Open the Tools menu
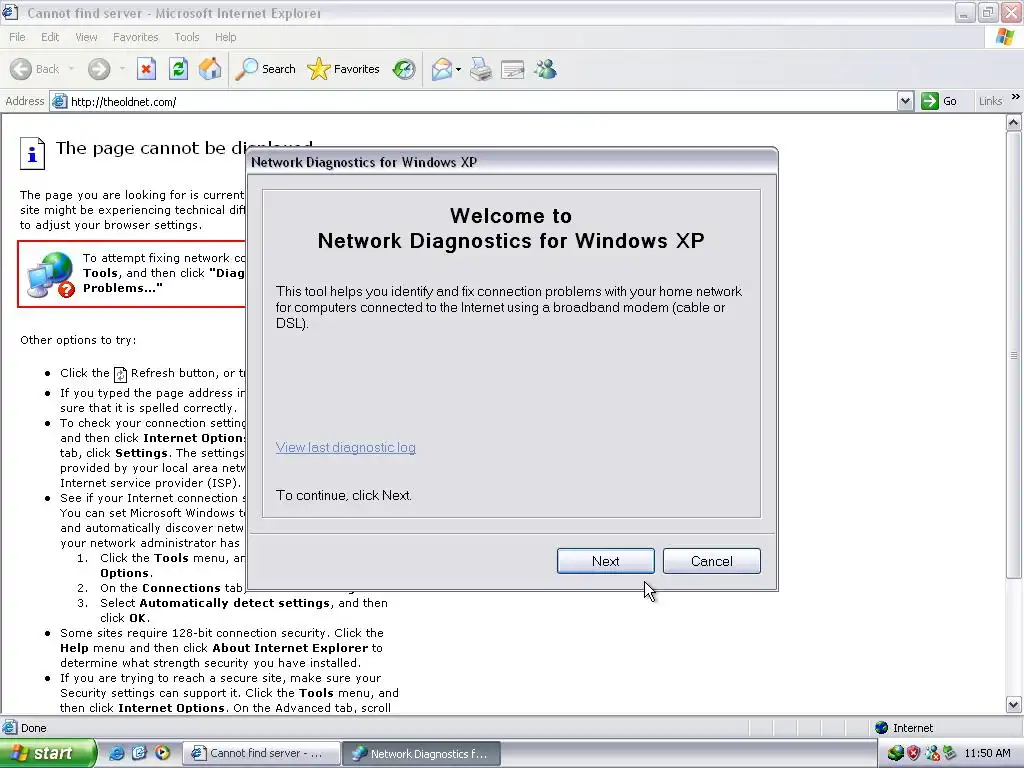This screenshot has width=1024, height=768. point(187,37)
